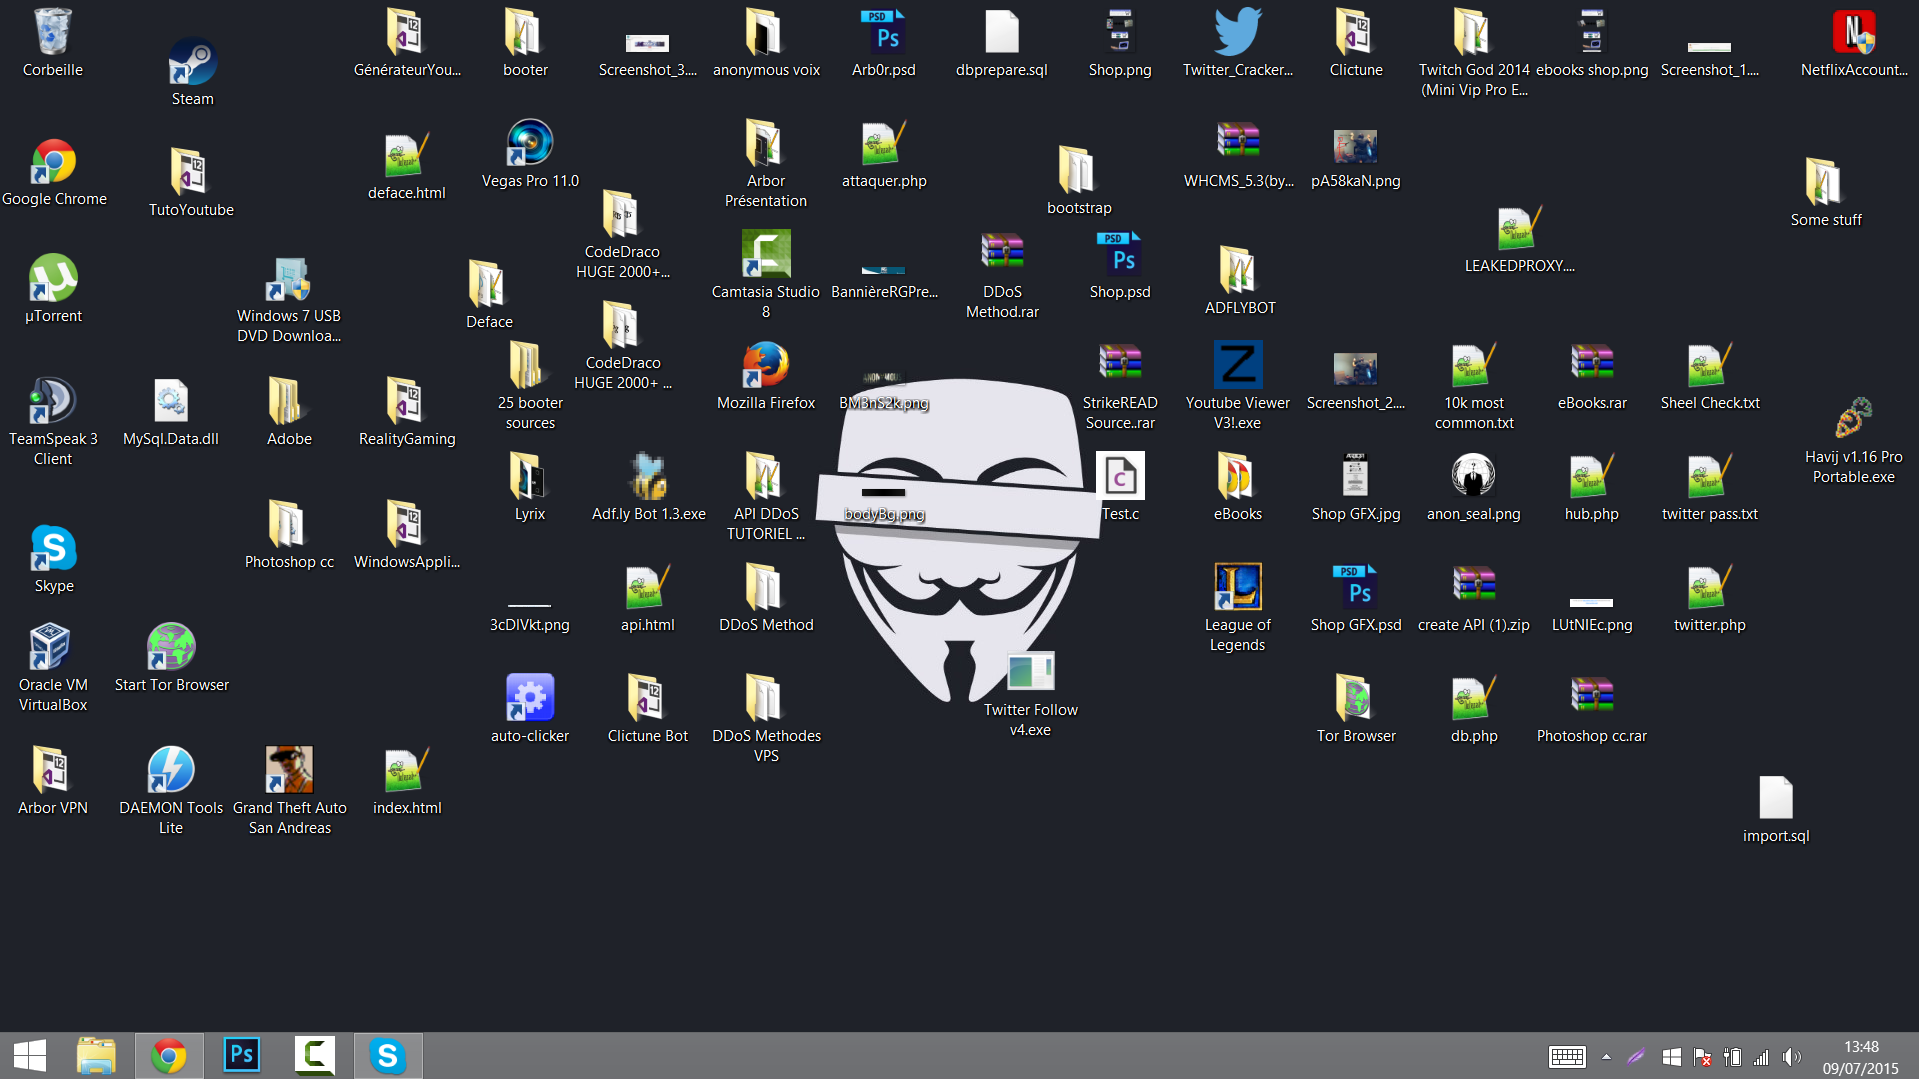Image resolution: width=1919 pixels, height=1079 pixels.
Task: Open the volume control in tray
Action: [1791, 1057]
